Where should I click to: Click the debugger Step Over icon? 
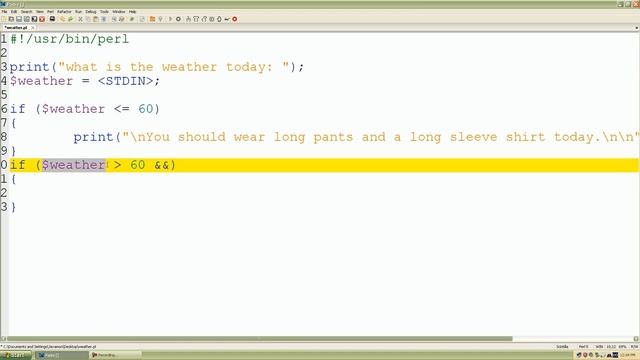(196, 19)
